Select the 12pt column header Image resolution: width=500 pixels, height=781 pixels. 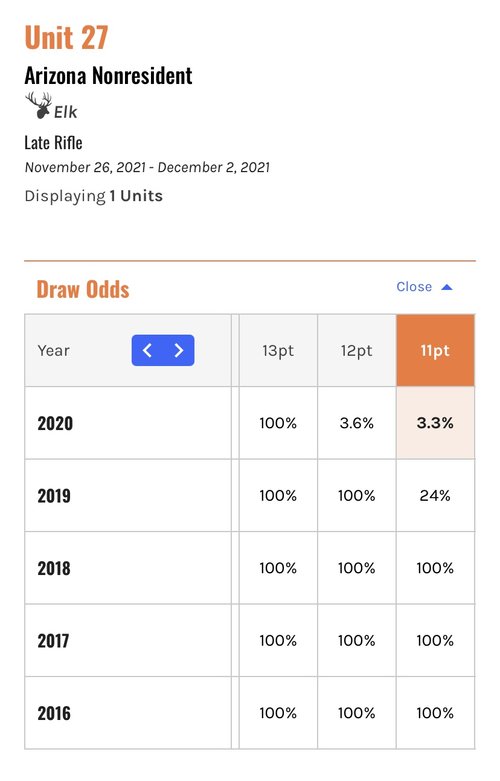point(357,351)
